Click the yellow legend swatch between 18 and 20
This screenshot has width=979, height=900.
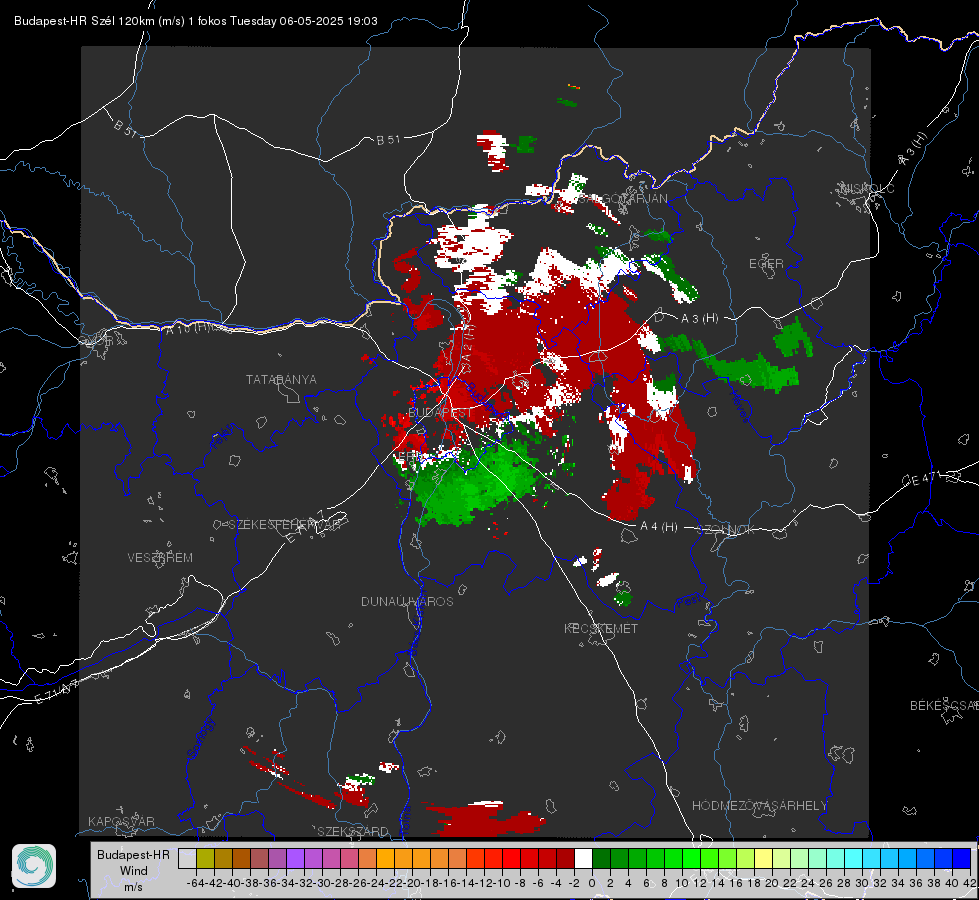click(763, 858)
